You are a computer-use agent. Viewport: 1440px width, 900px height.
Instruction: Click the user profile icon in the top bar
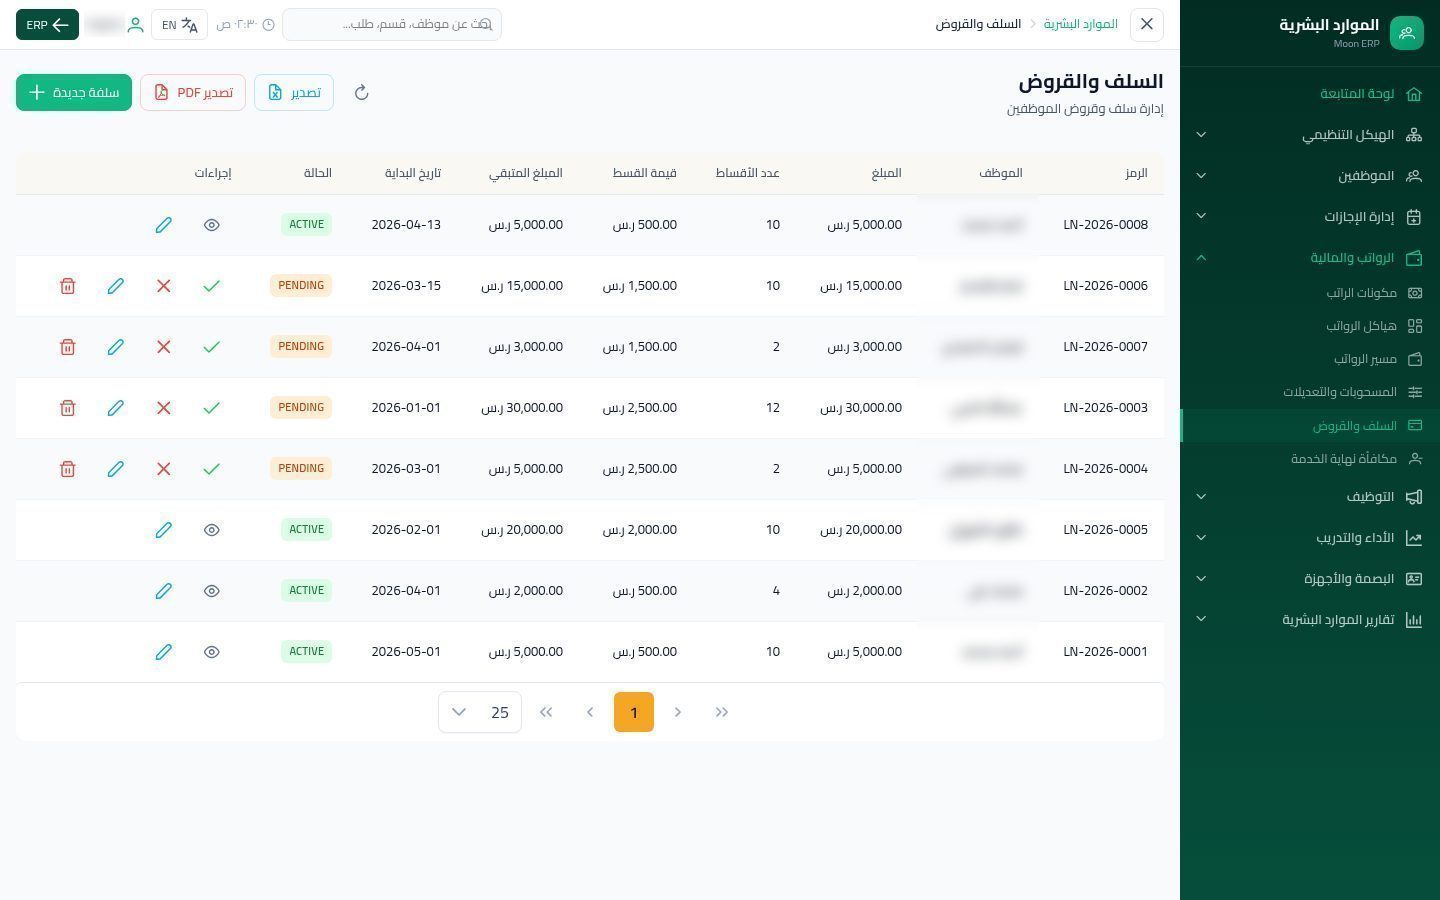pyautogui.click(x=135, y=25)
